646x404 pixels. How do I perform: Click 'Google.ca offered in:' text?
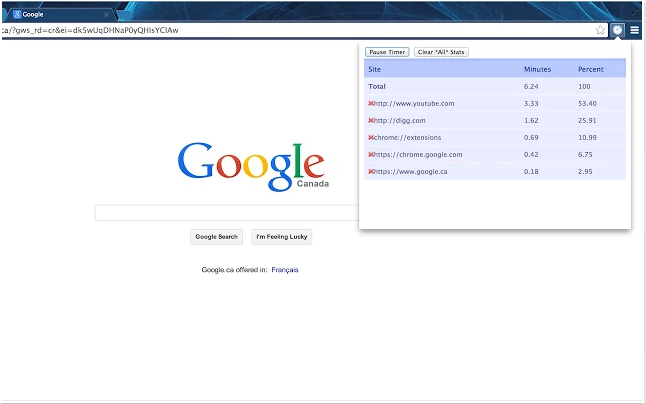click(x=234, y=270)
